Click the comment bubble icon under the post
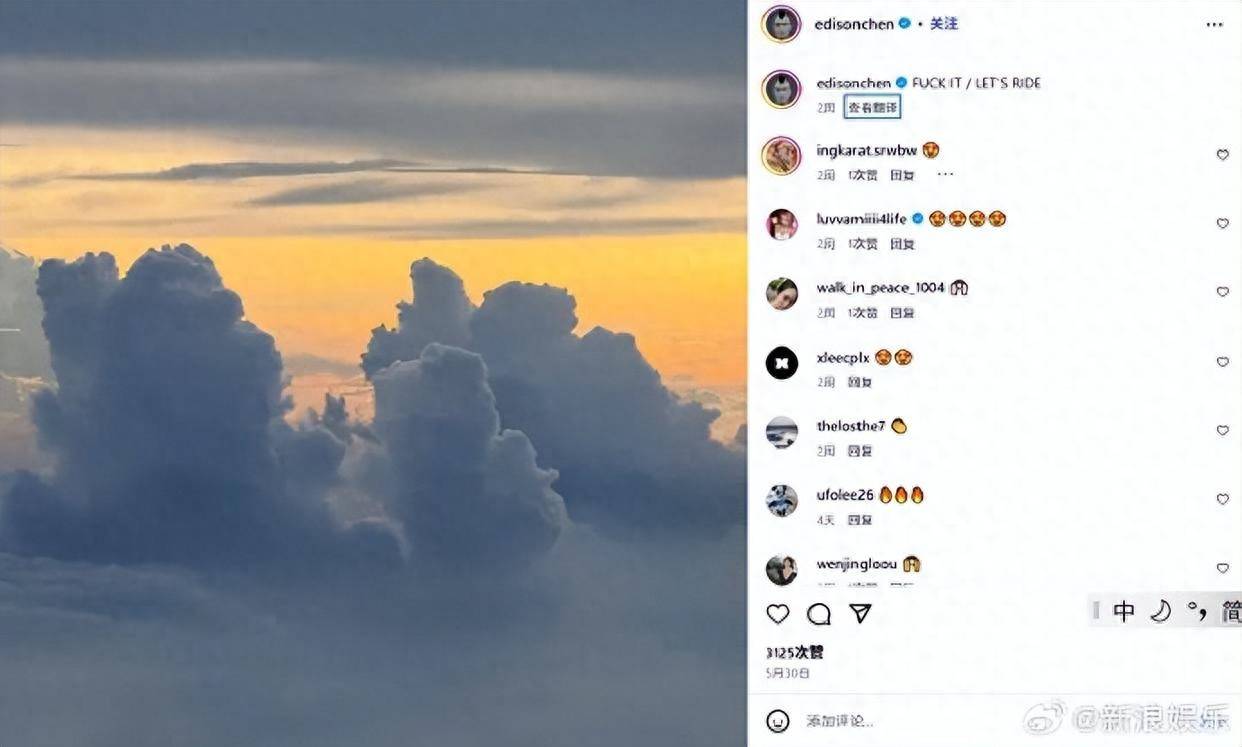 point(819,614)
